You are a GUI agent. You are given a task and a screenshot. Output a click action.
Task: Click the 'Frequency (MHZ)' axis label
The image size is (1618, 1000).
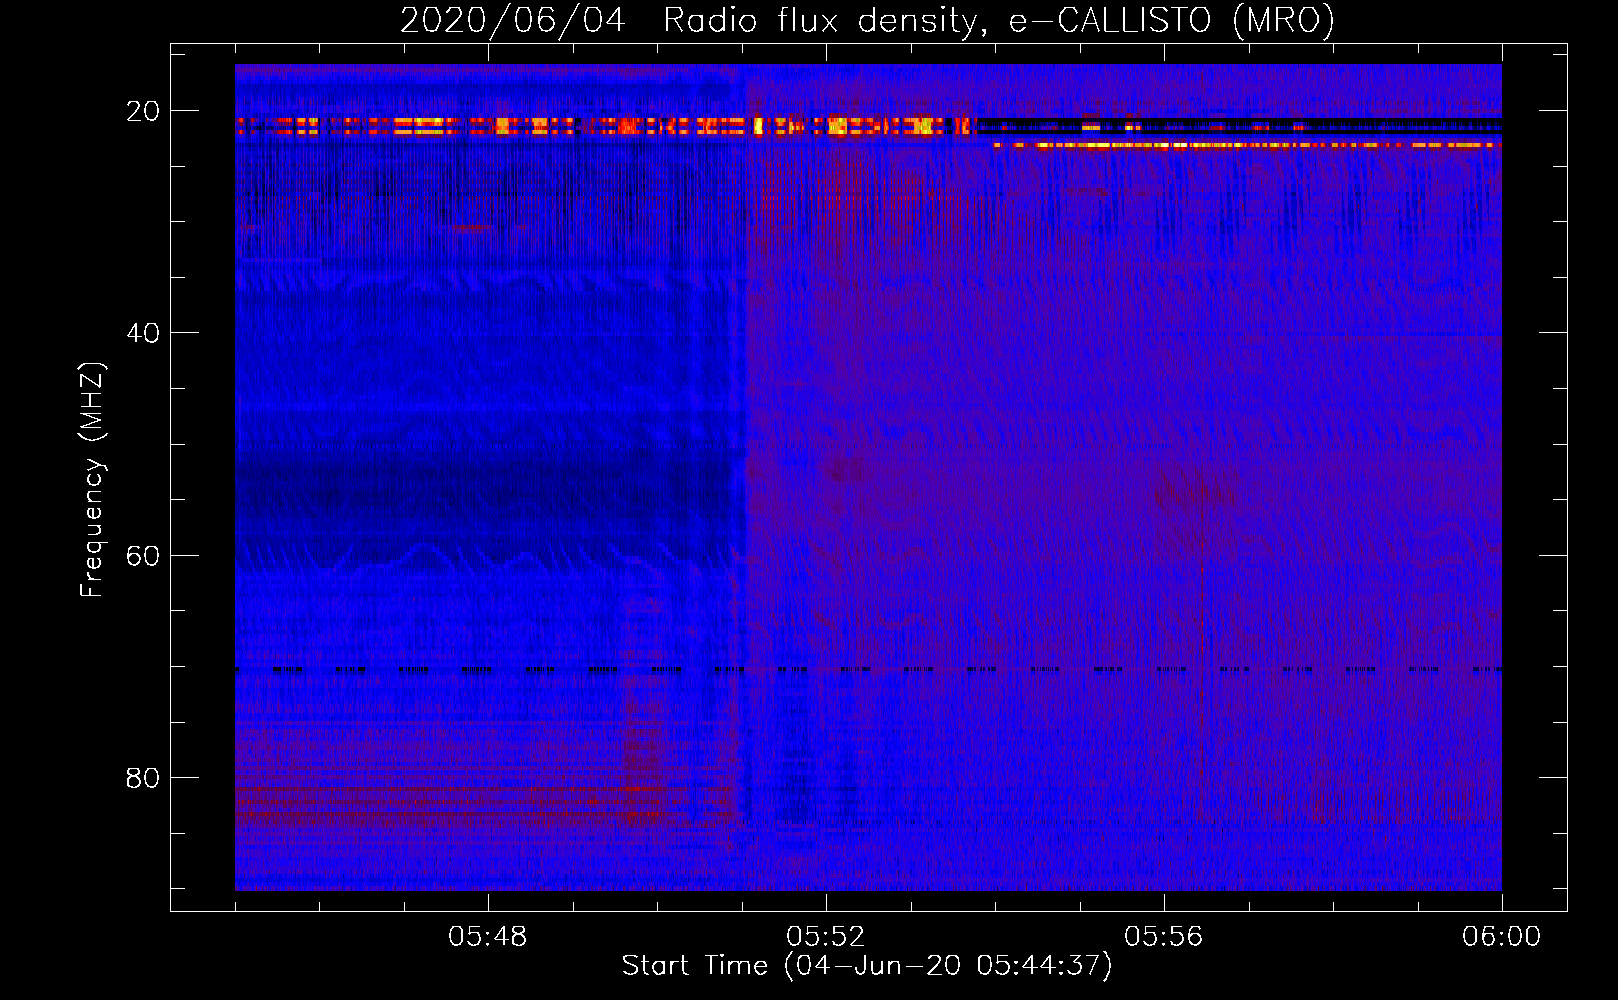92,480
